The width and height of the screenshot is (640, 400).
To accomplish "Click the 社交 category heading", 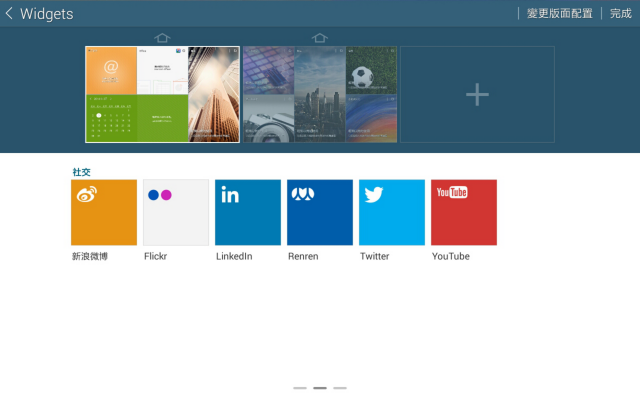I will 81,172.
